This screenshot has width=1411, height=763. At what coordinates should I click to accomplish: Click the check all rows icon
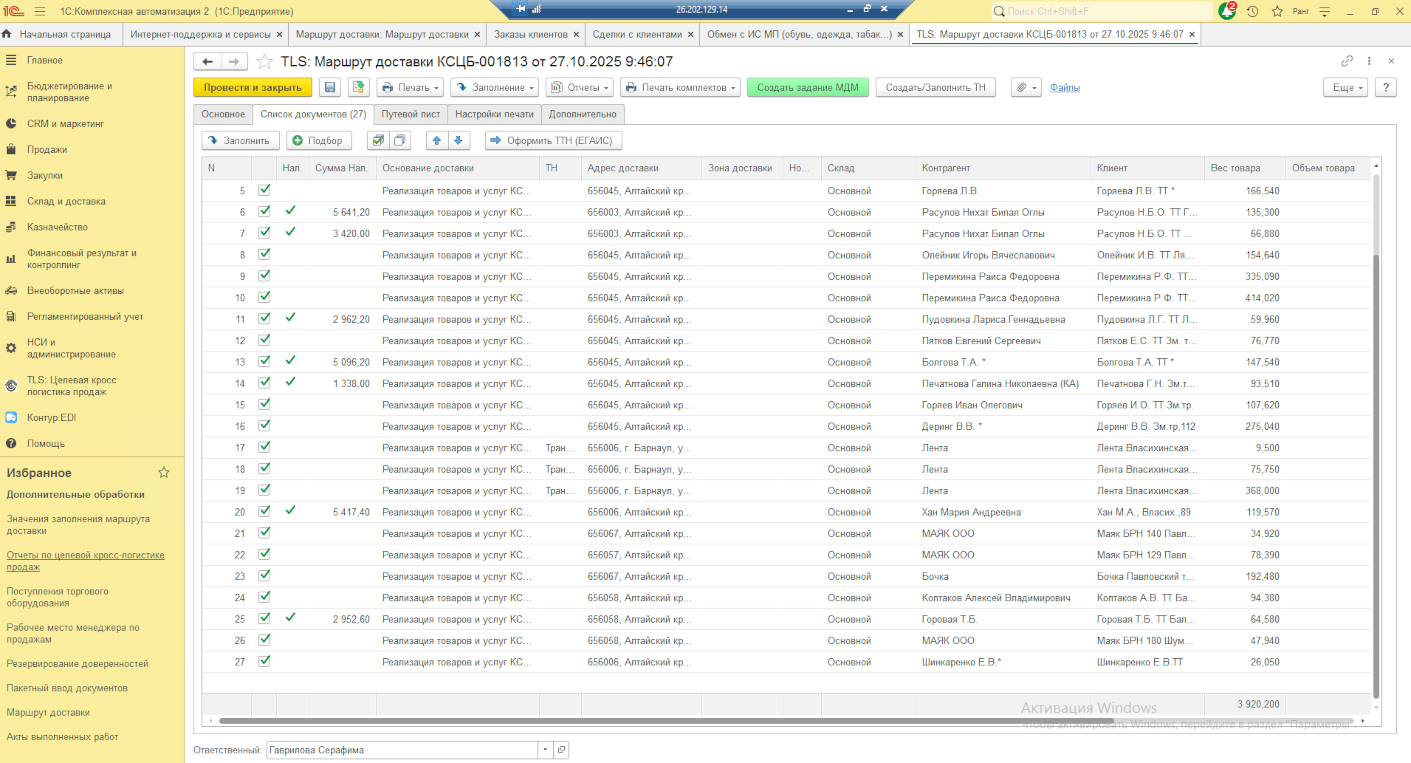click(x=377, y=141)
